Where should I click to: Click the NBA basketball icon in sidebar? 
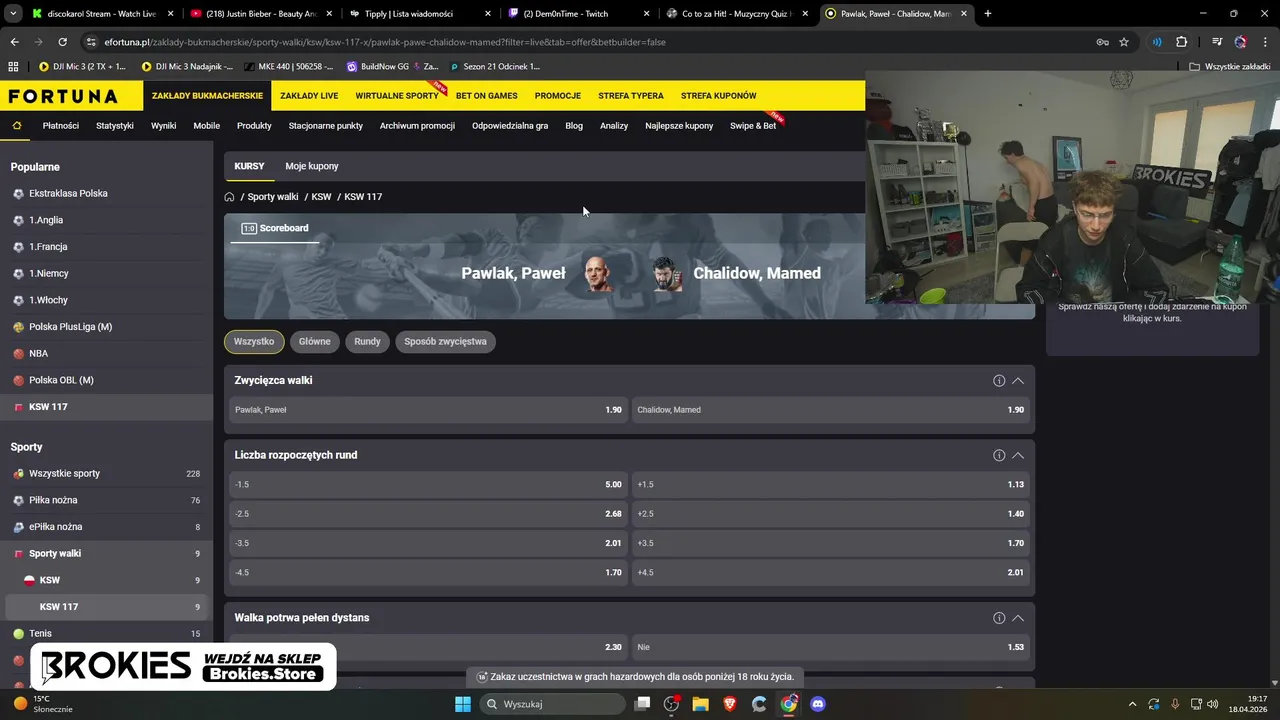pos(18,353)
